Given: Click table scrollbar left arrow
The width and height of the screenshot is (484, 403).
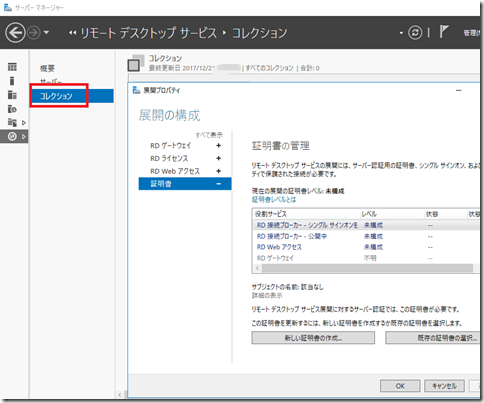Looking at the screenshot, I should (x=257, y=268).
